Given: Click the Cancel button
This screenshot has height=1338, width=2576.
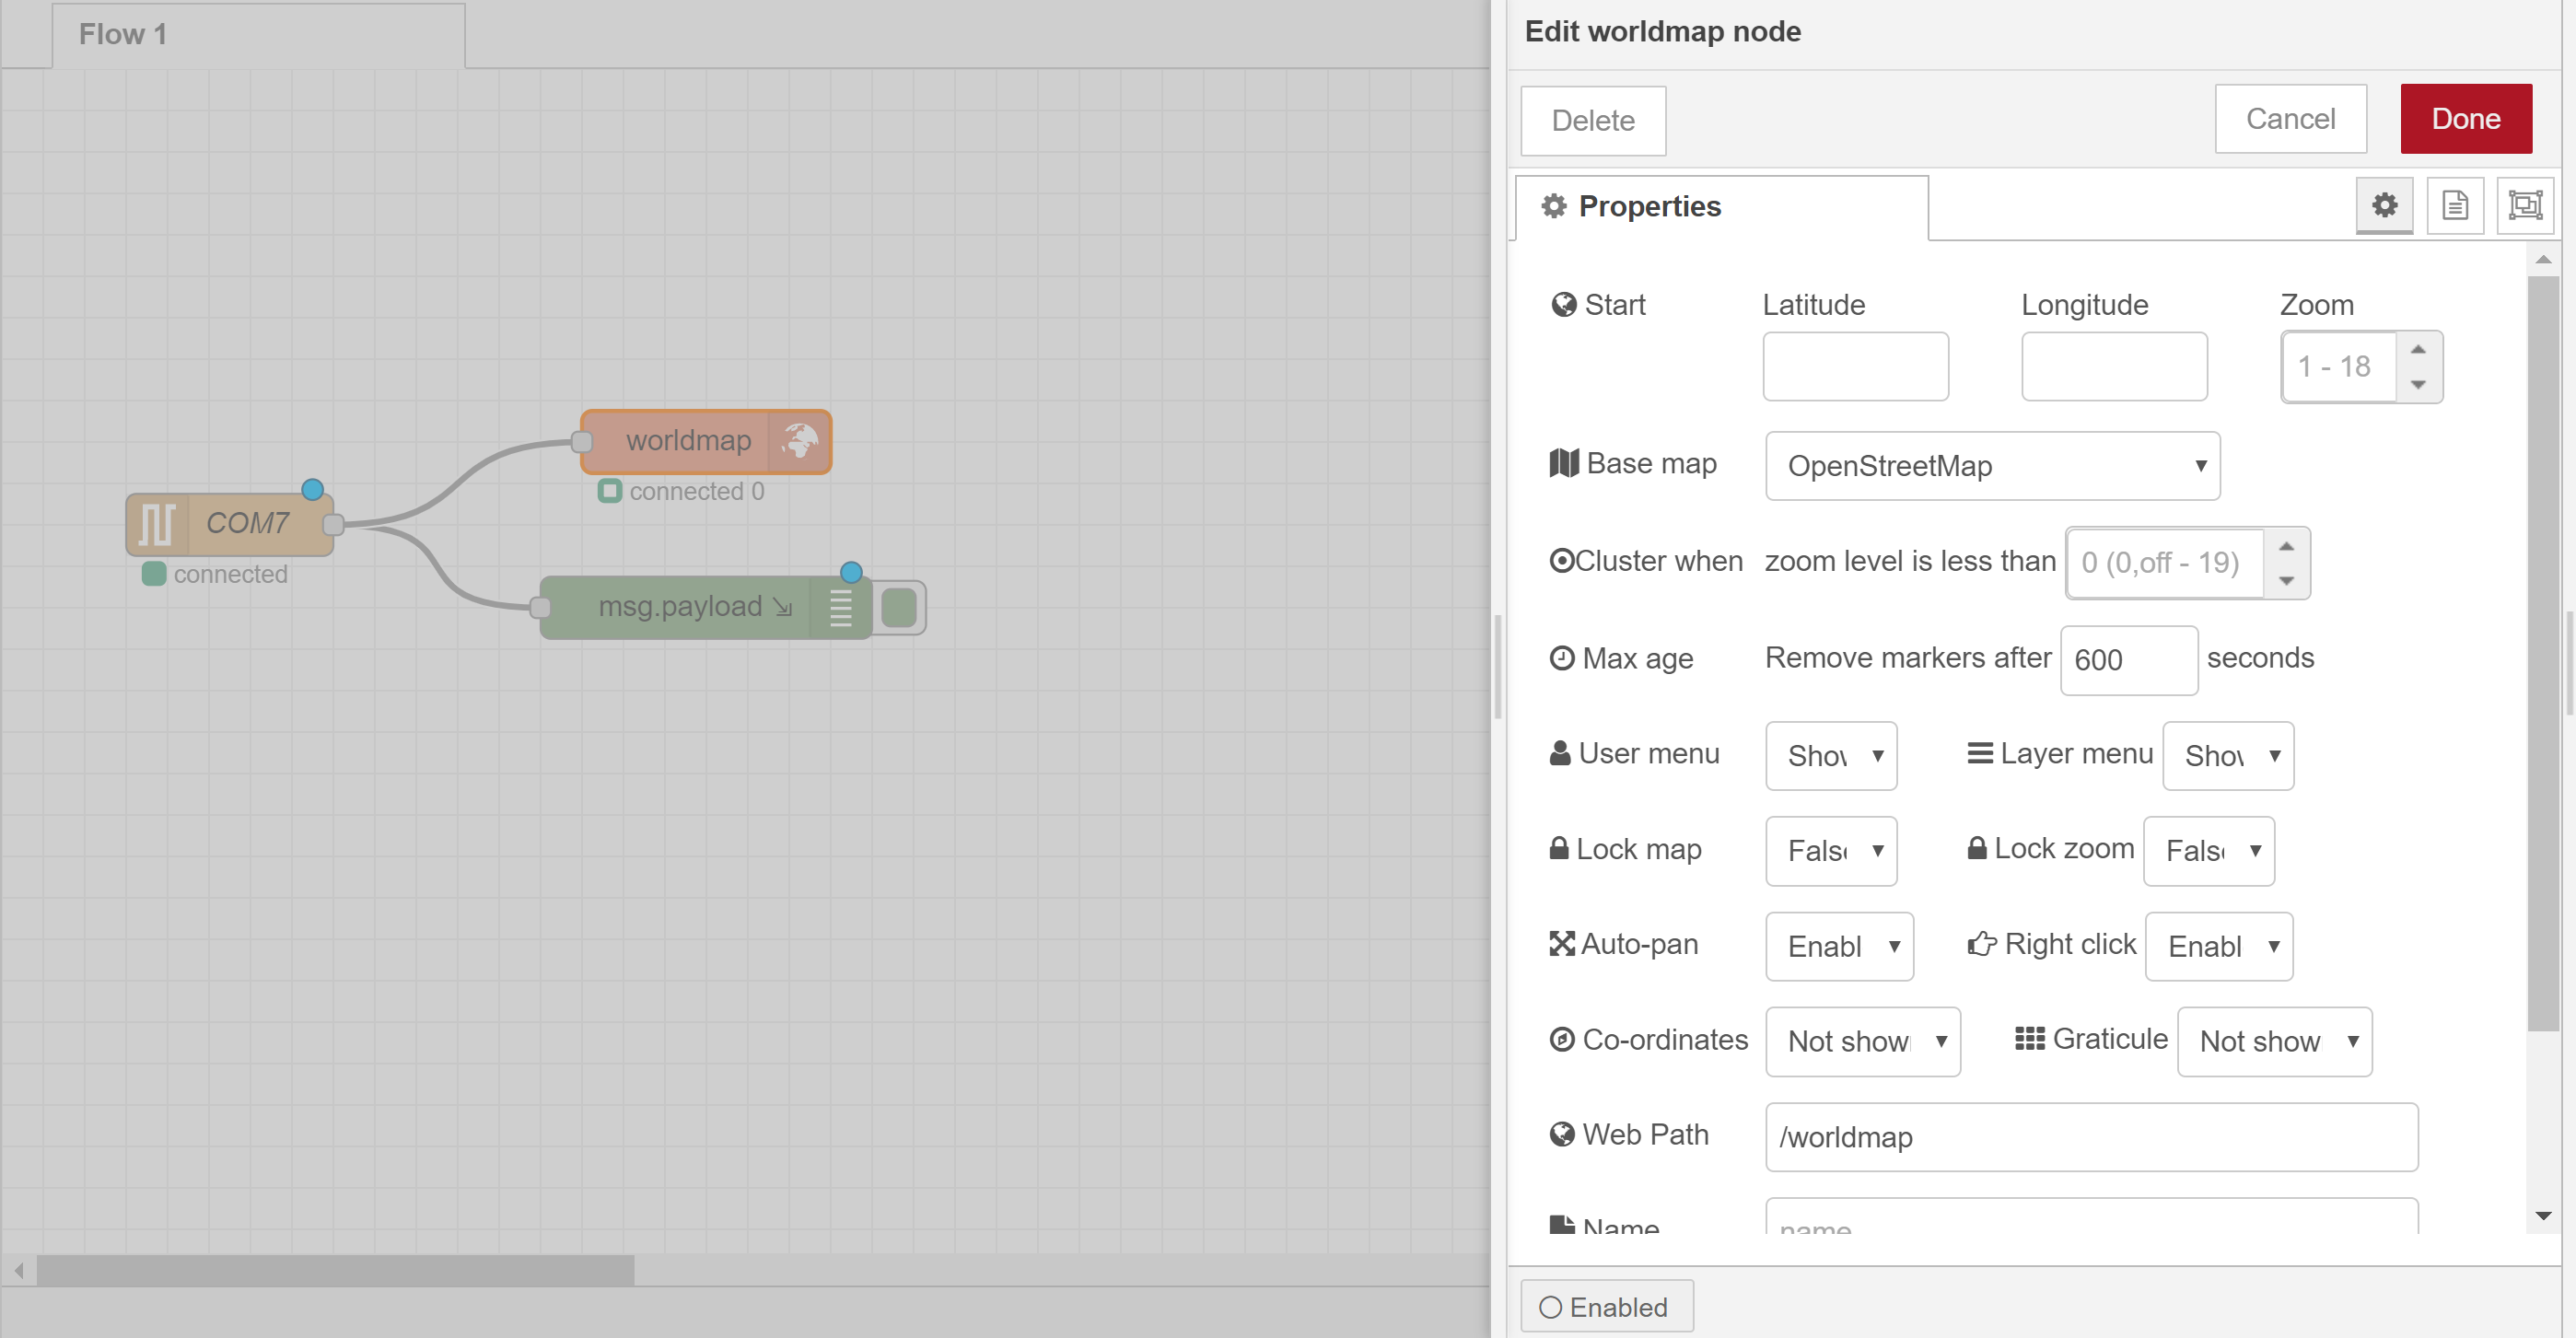Looking at the screenshot, I should click(2290, 119).
